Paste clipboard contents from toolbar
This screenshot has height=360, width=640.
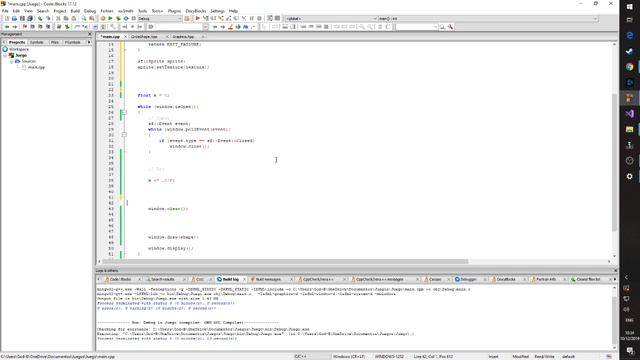[x=73, y=18]
